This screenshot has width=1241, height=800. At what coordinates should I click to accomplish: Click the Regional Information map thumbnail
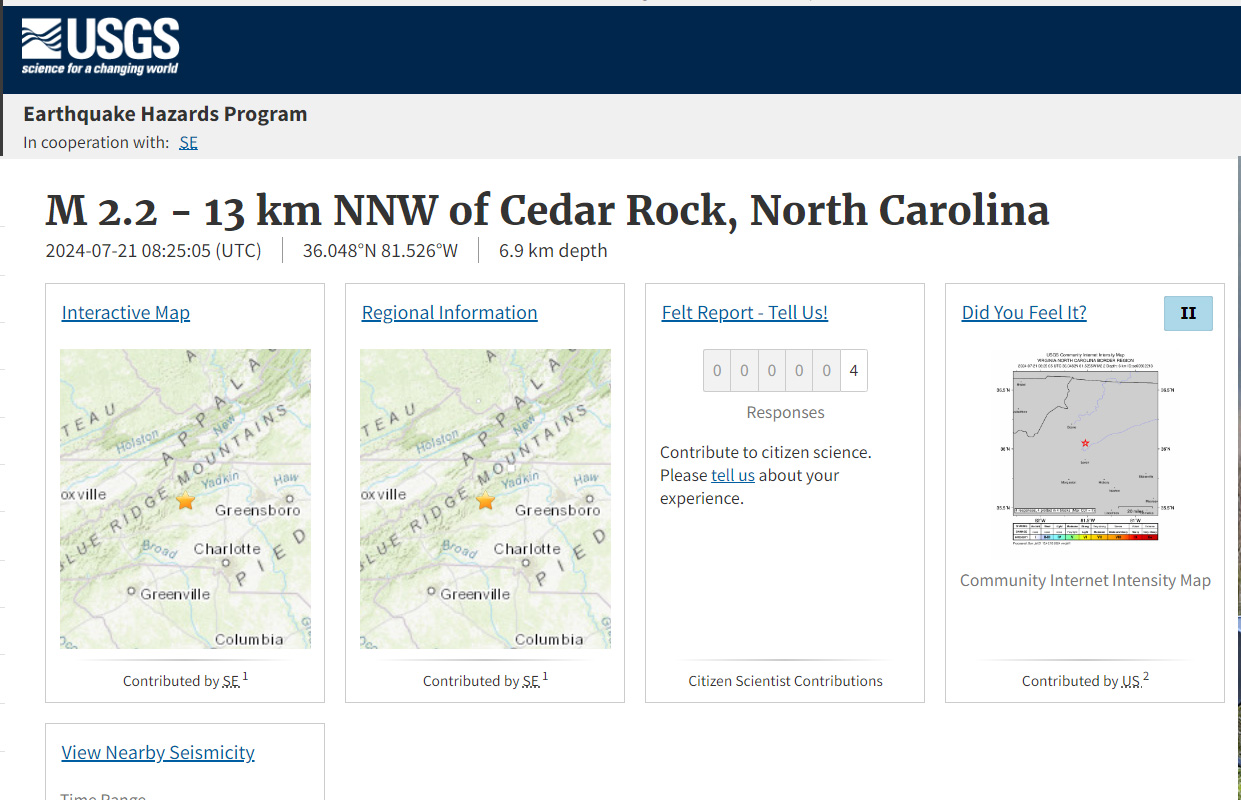(485, 498)
